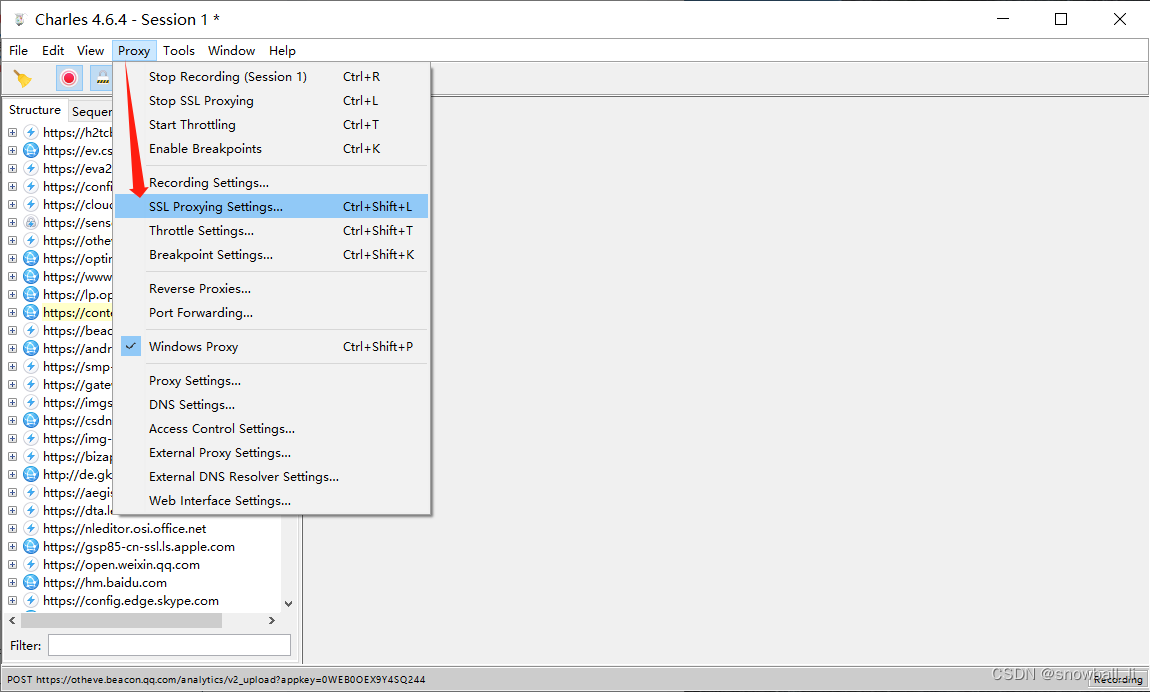The height and width of the screenshot is (692, 1150).
Task: Click globe icon beside gsp85-cn-ssl.ls.apple.com
Action: tap(31, 546)
